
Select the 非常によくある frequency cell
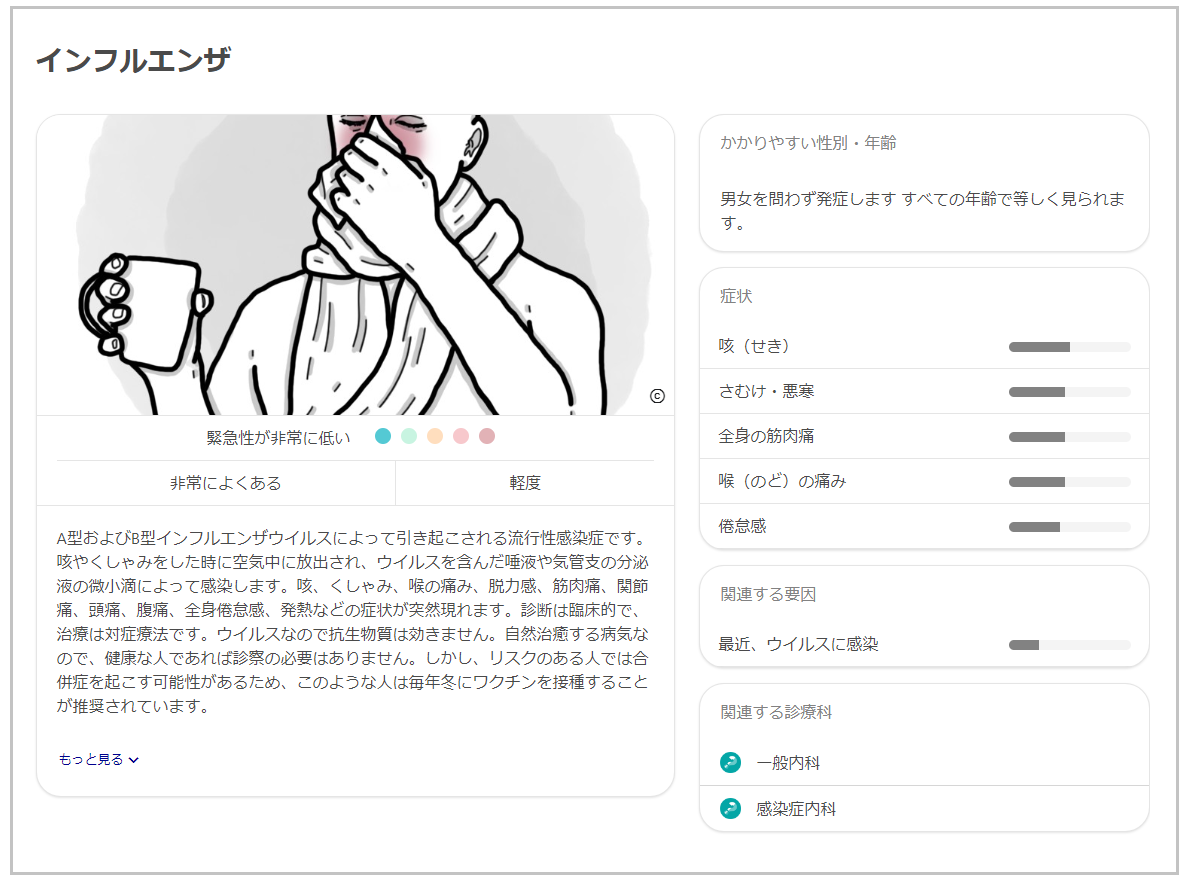[x=225, y=483]
